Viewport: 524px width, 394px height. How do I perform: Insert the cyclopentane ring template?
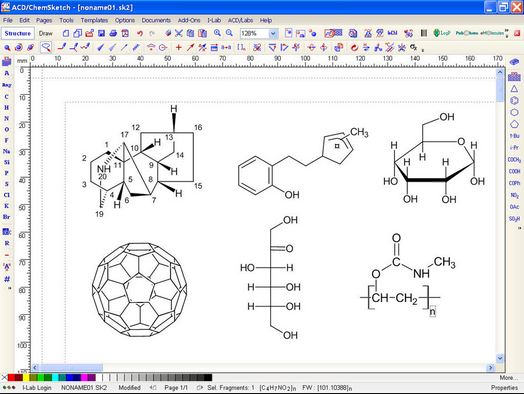click(x=514, y=124)
